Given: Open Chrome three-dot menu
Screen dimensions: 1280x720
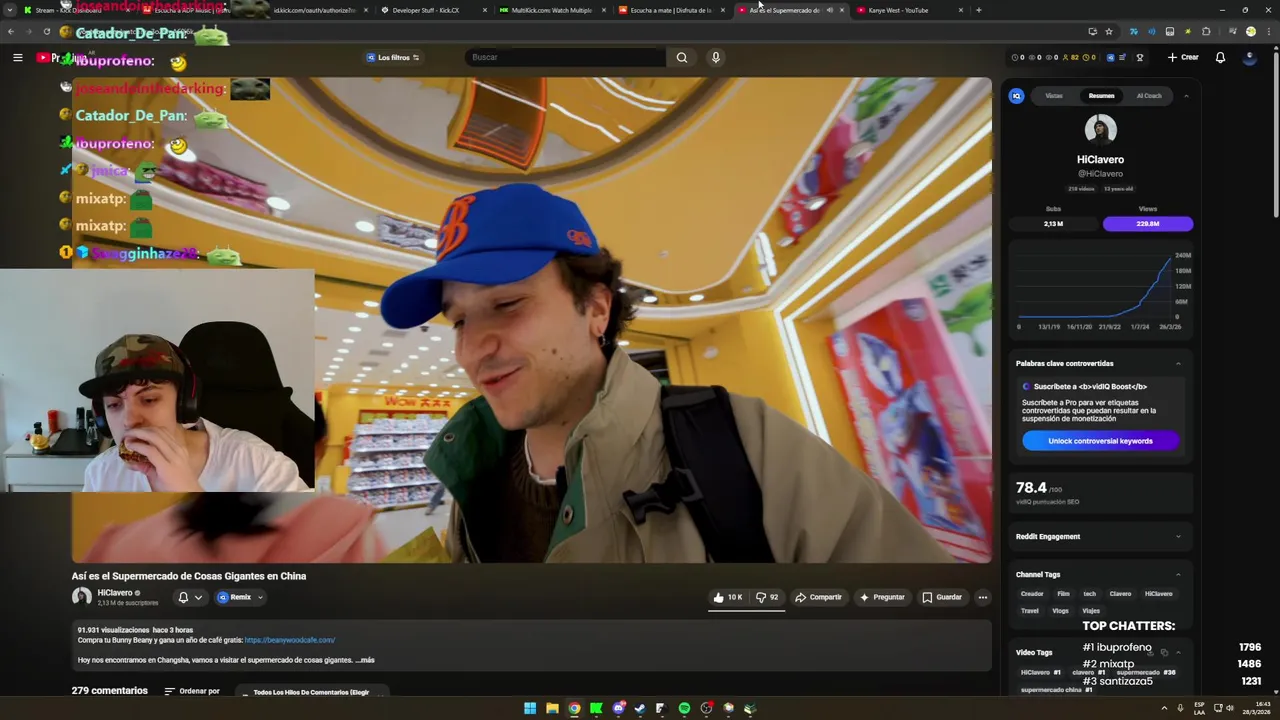Looking at the screenshot, I should click(1267, 31).
